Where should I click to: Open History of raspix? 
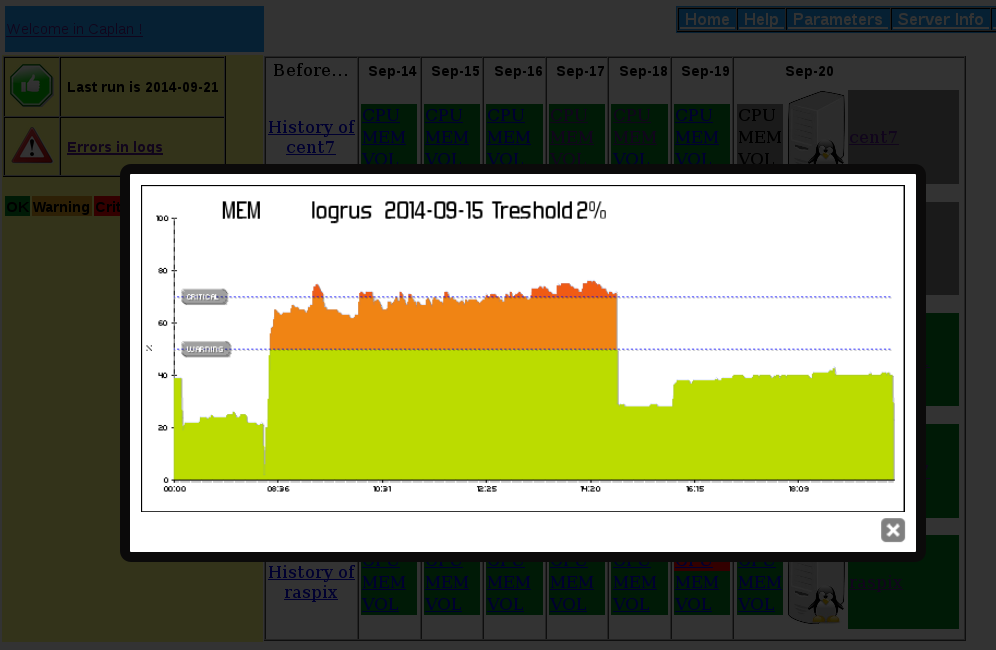point(311,582)
